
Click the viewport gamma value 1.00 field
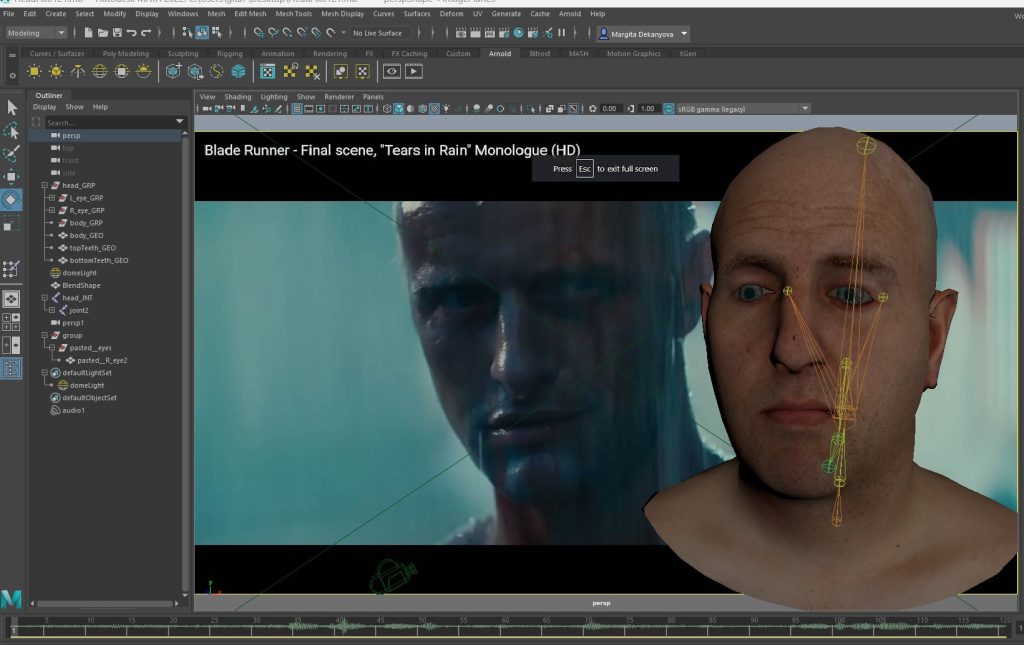(647, 109)
